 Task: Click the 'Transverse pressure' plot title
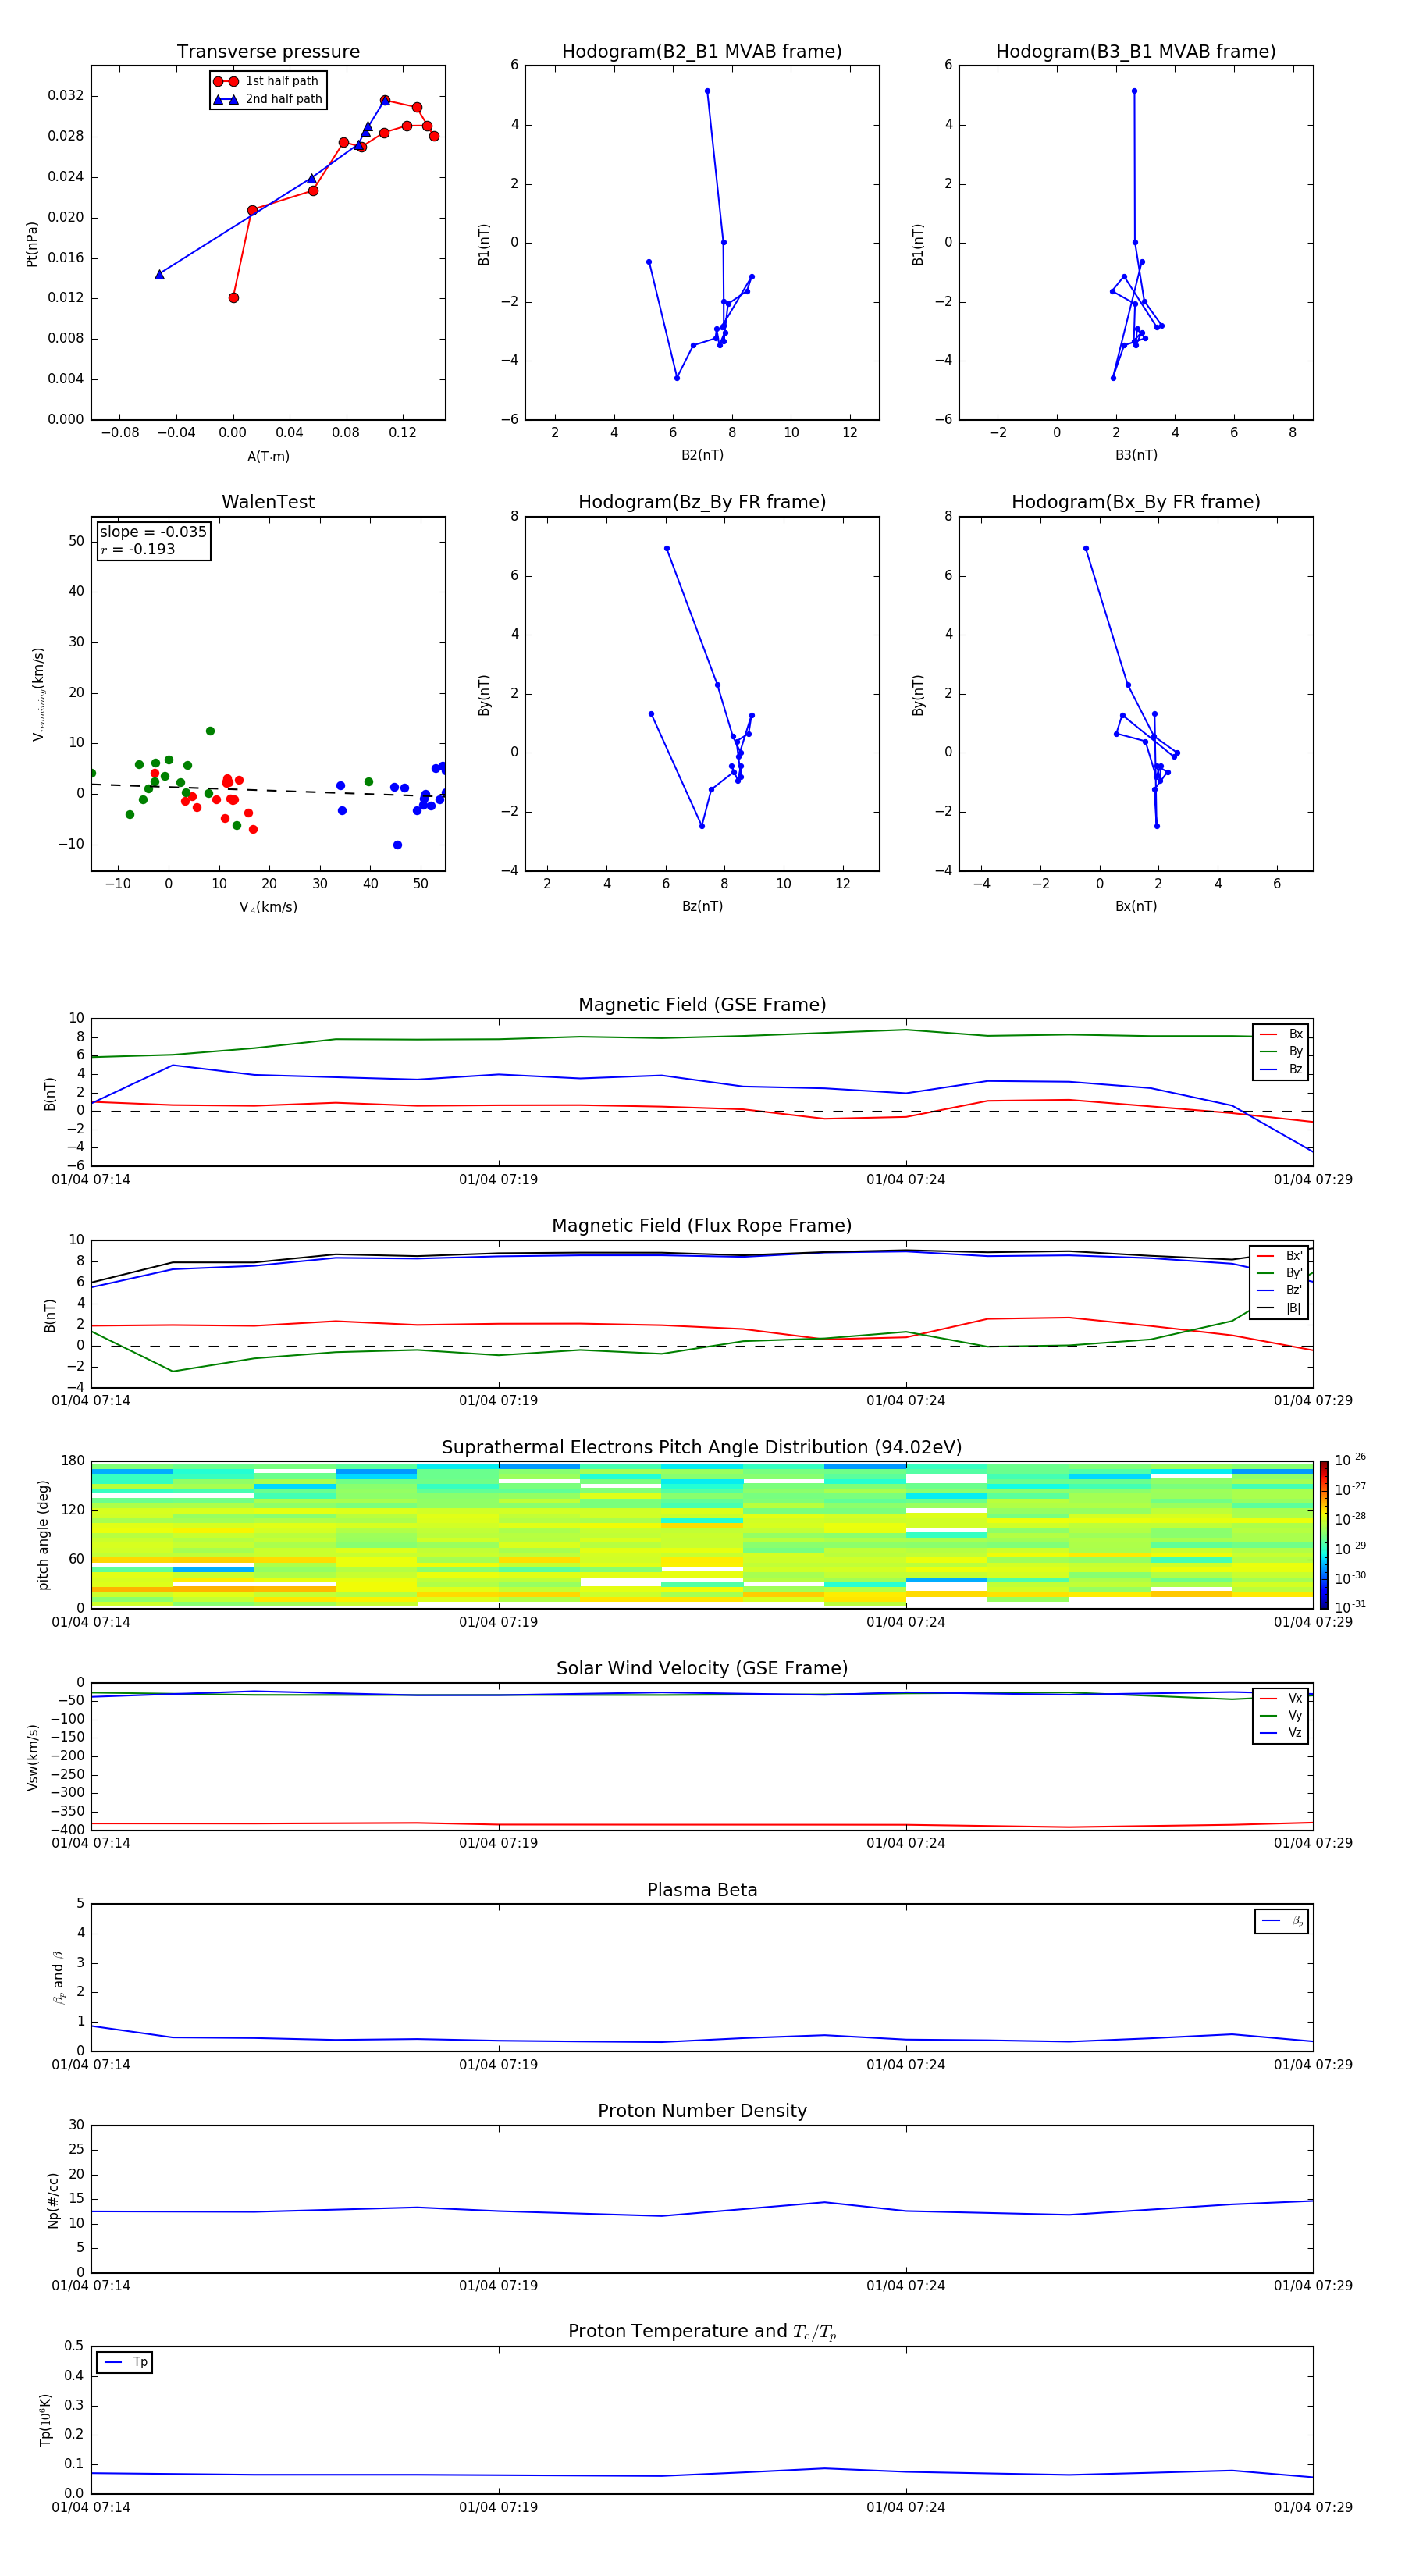pyautogui.click(x=268, y=52)
